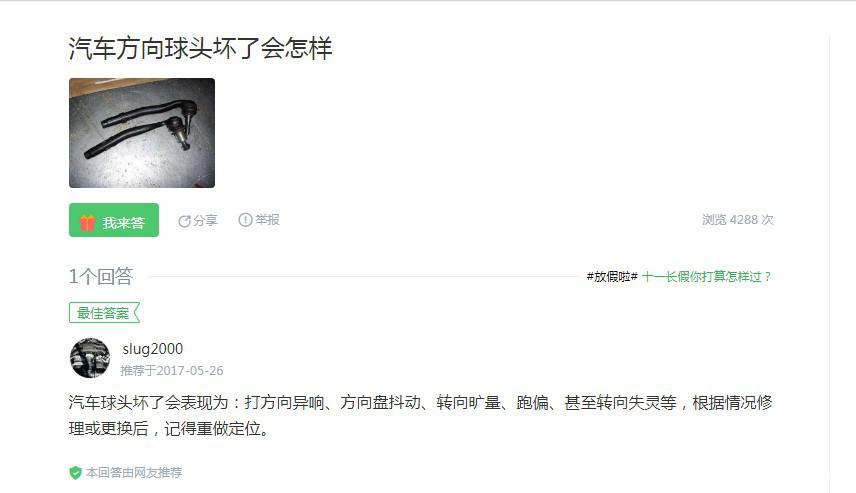Open the 十一长假你打算怎样过？ link

point(707,277)
